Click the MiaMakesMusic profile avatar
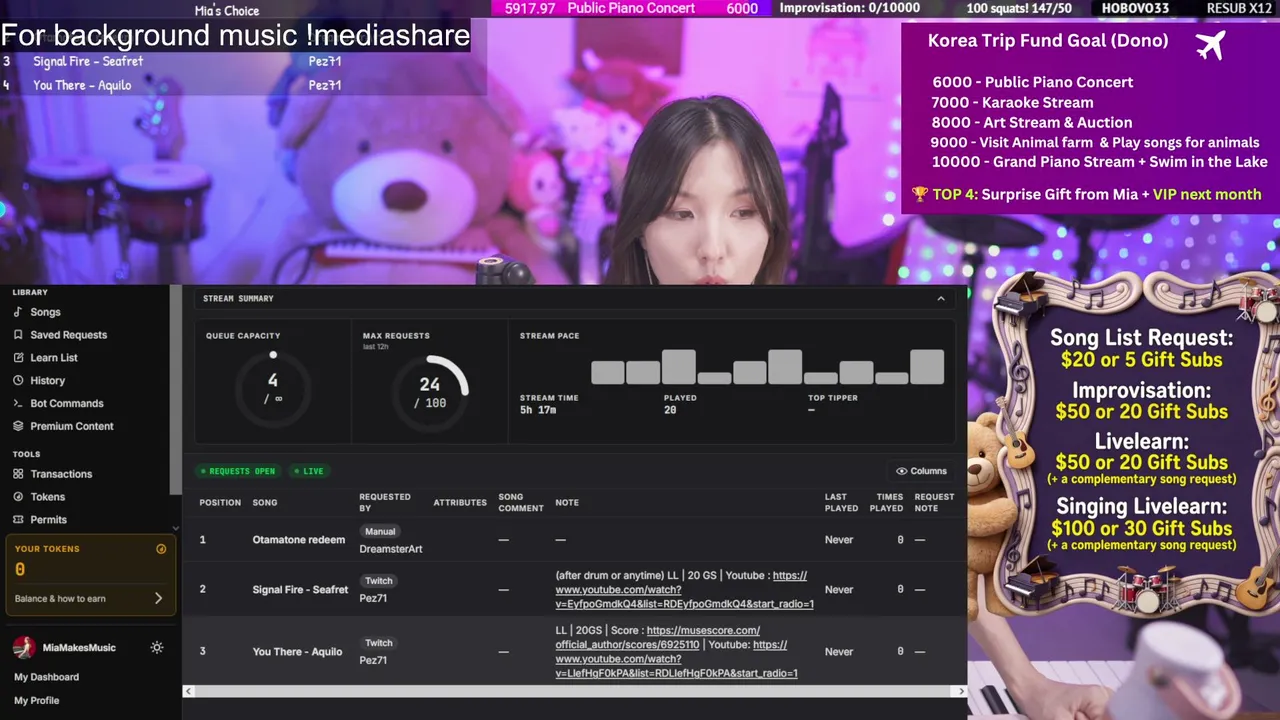The width and height of the screenshot is (1280, 720). coord(23,648)
